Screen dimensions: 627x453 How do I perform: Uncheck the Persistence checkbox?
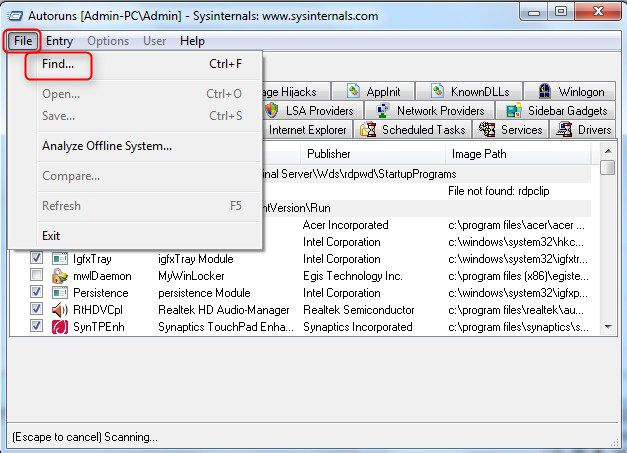pos(36,291)
